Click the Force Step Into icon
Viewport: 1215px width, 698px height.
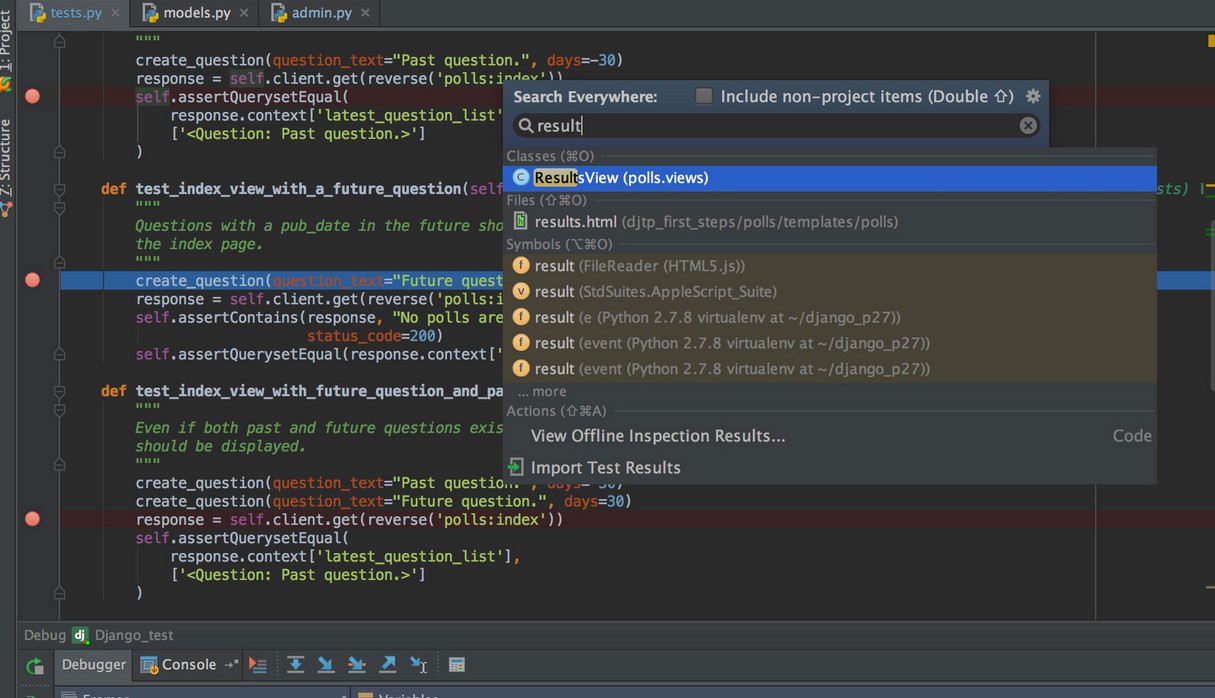[357, 665]
